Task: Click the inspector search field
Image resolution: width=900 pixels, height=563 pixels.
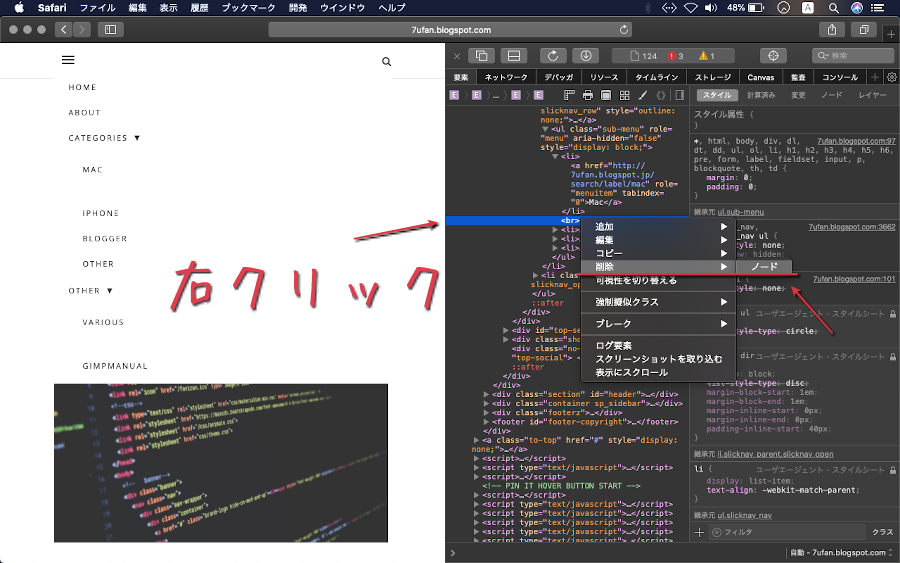Action: tap(852, 56)
